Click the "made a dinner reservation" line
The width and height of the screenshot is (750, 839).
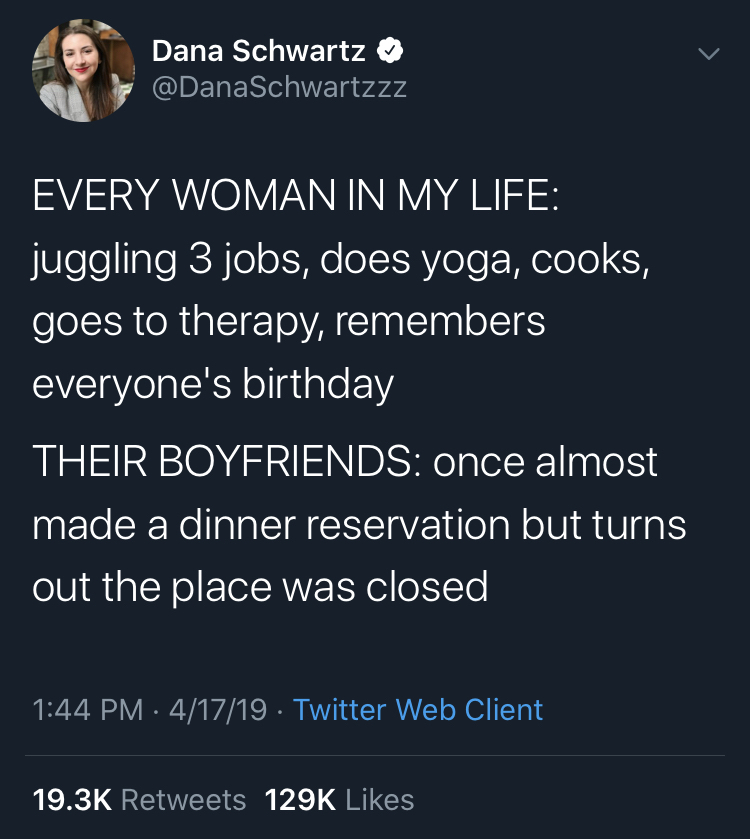[x=359, y=525]
